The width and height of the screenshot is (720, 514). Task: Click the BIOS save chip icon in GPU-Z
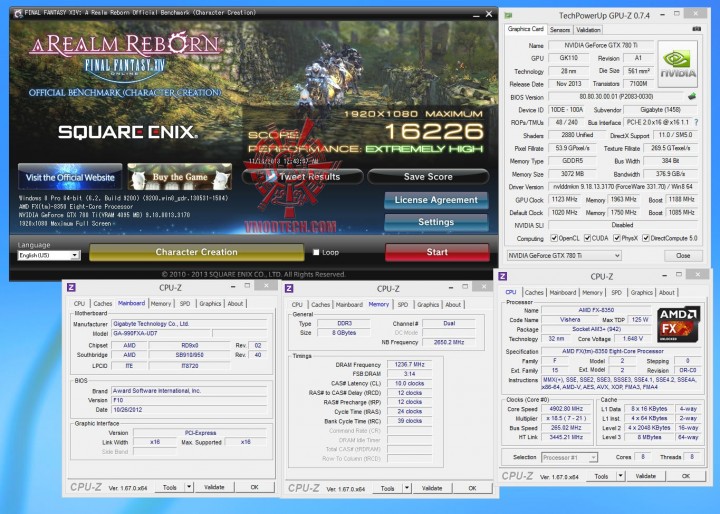pos(692,96)
